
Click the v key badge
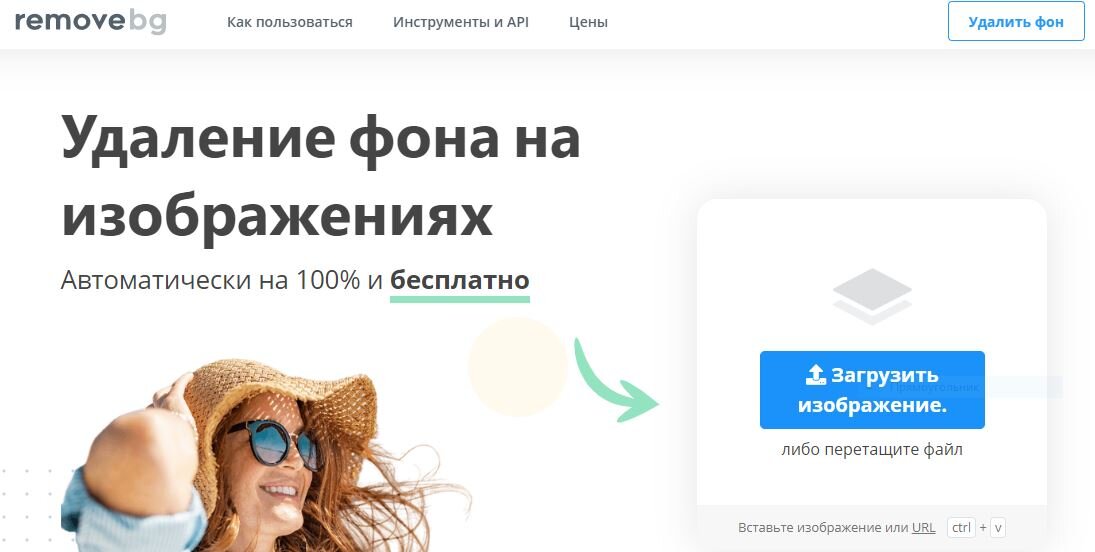pyautogui.click(x=998, y=528)
